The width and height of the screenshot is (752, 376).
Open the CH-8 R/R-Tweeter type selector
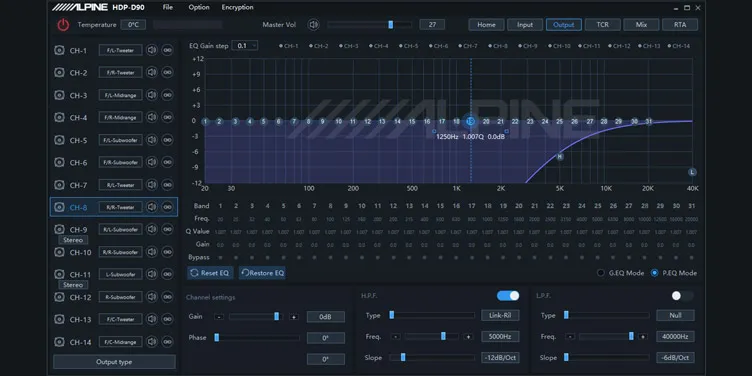[120, 207]
